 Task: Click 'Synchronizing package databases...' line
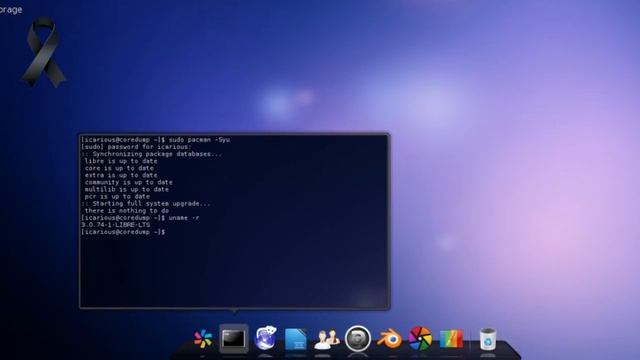(151, 154)
